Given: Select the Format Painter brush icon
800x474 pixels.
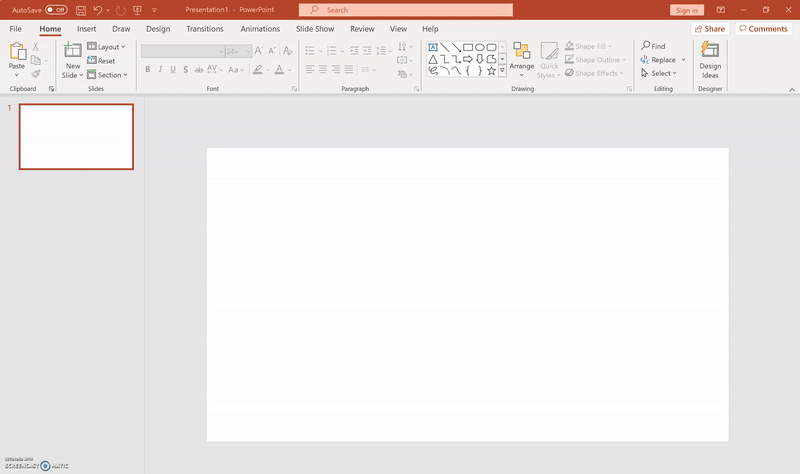Looking at the screenshot, I should [x=36, y=74].
